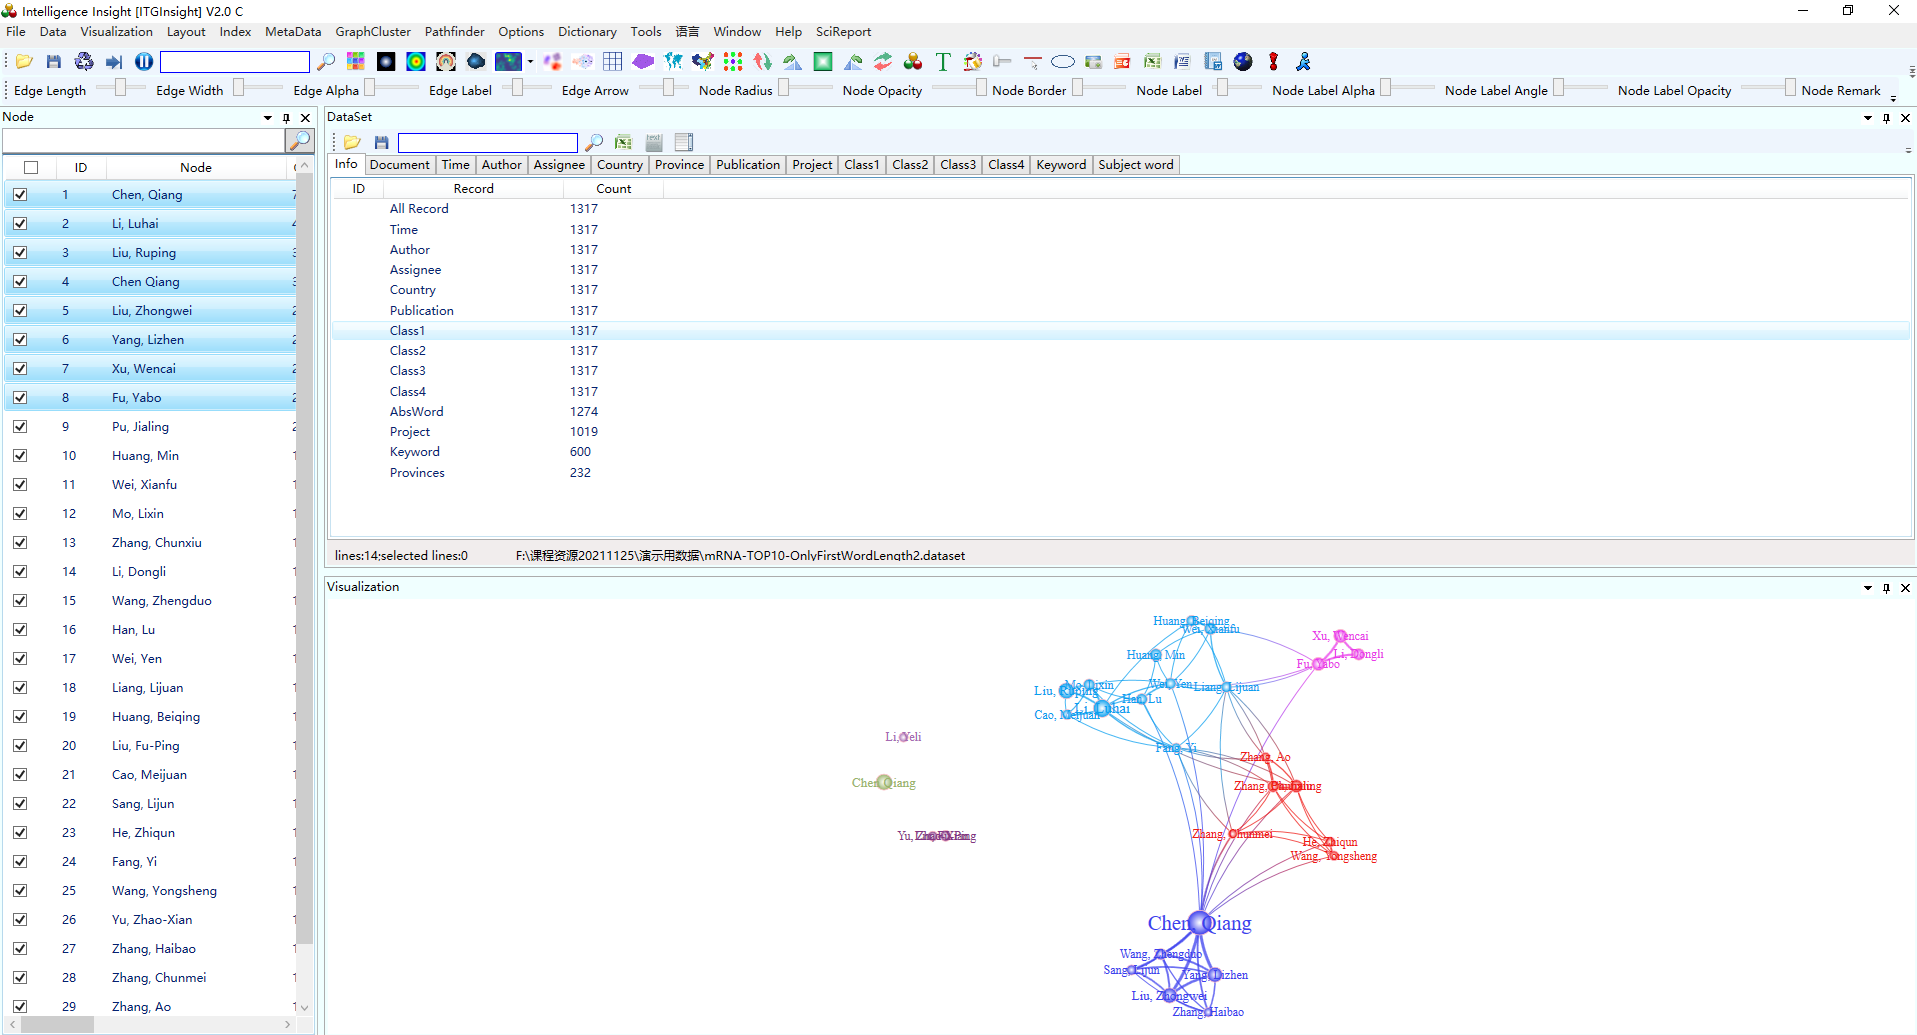Click the concentric rings heatmap icon
Viewport: 1917px width, 1035px height.
(416, 62)
